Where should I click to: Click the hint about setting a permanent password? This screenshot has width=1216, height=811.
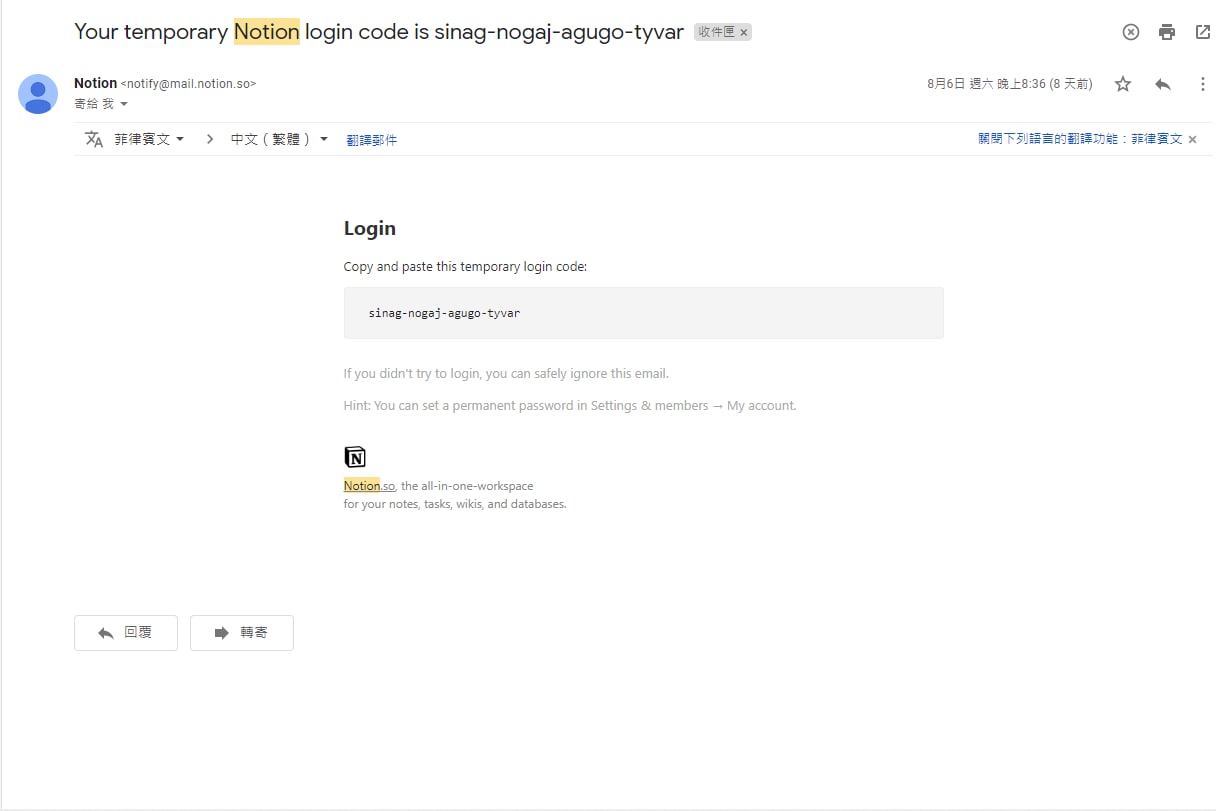[570, 406]
